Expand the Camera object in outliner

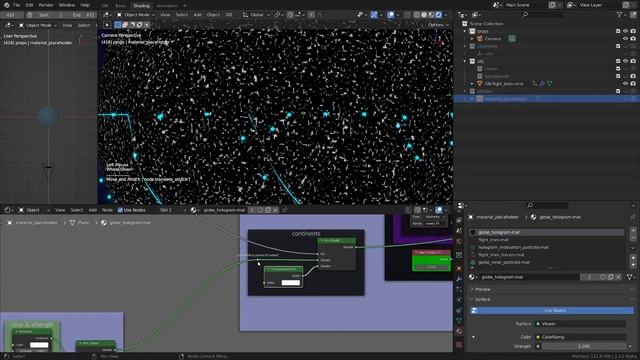pyautogui.click(x=472, y=38)
